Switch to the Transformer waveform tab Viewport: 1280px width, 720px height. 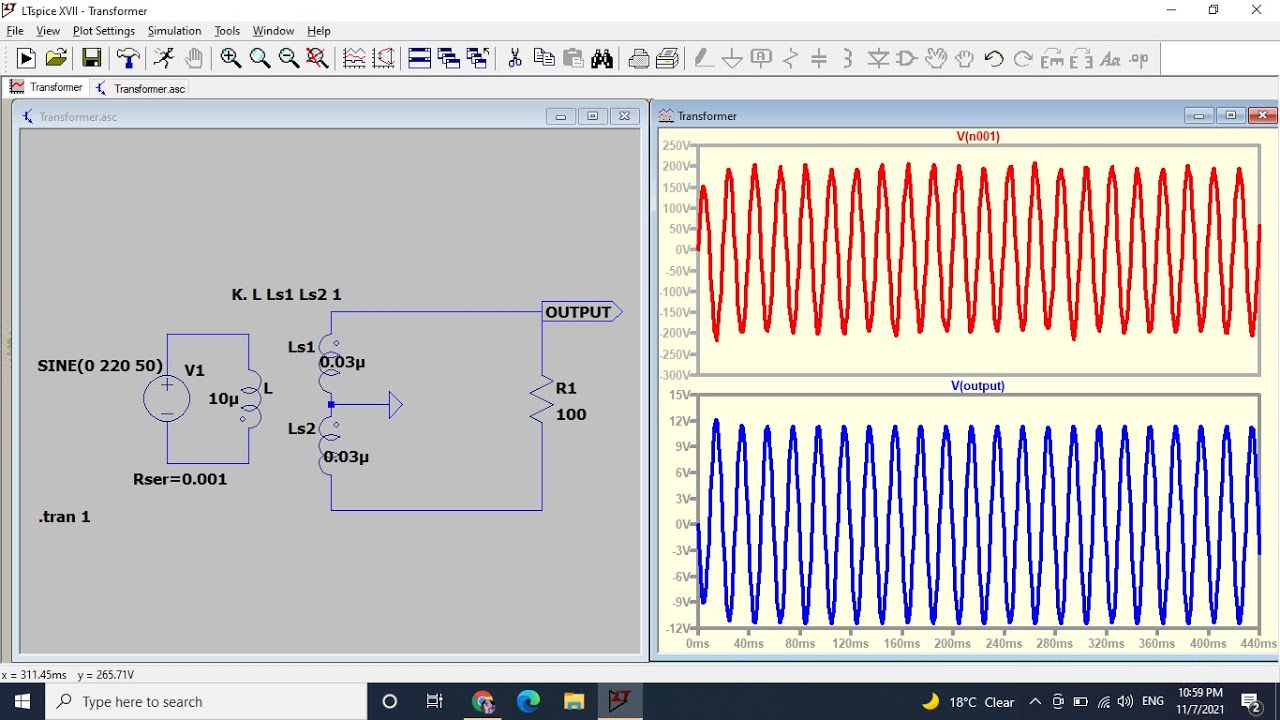click(x=46, y=87)
